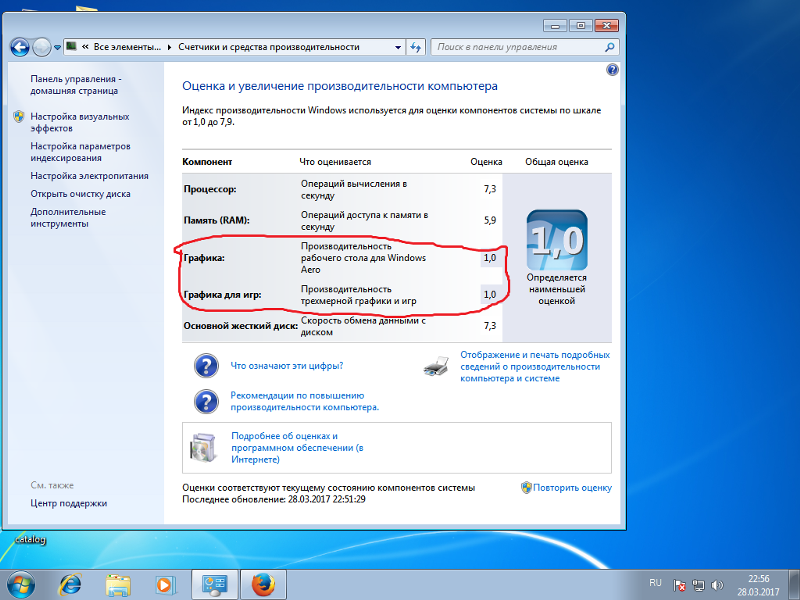Select the 'Процессор:' row label

coord(210,189)
